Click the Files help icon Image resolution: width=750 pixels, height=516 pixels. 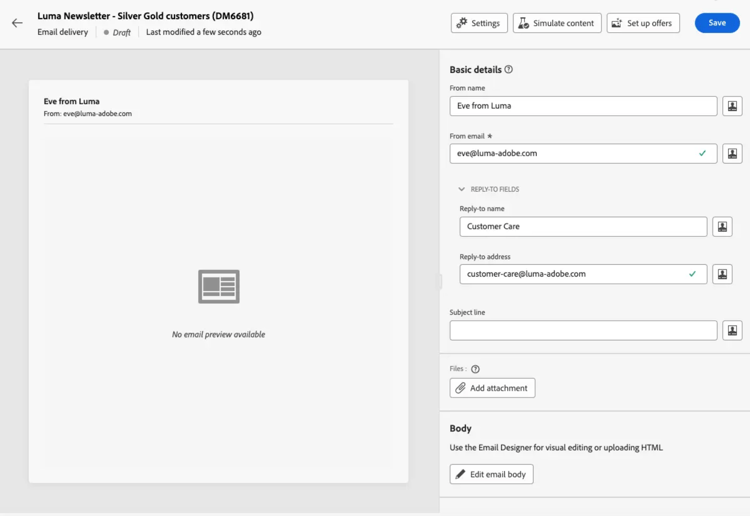tap(475, 369)
